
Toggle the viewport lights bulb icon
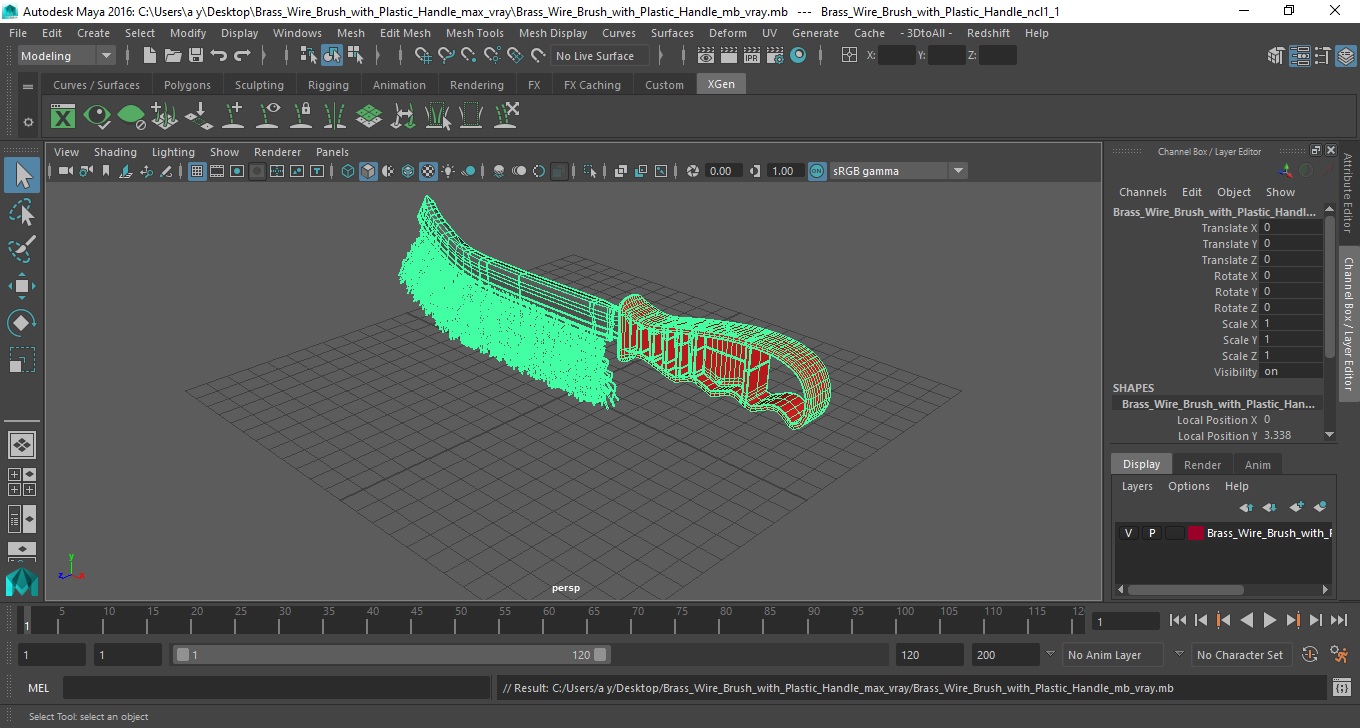point(448,171)
